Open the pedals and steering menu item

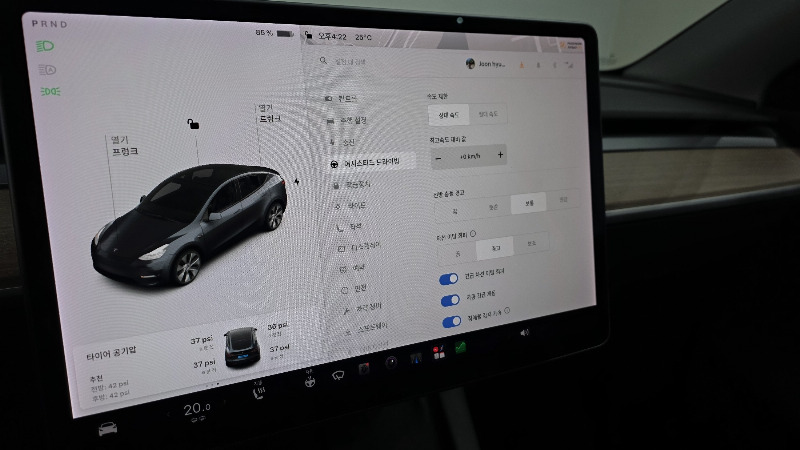point(347,121)
